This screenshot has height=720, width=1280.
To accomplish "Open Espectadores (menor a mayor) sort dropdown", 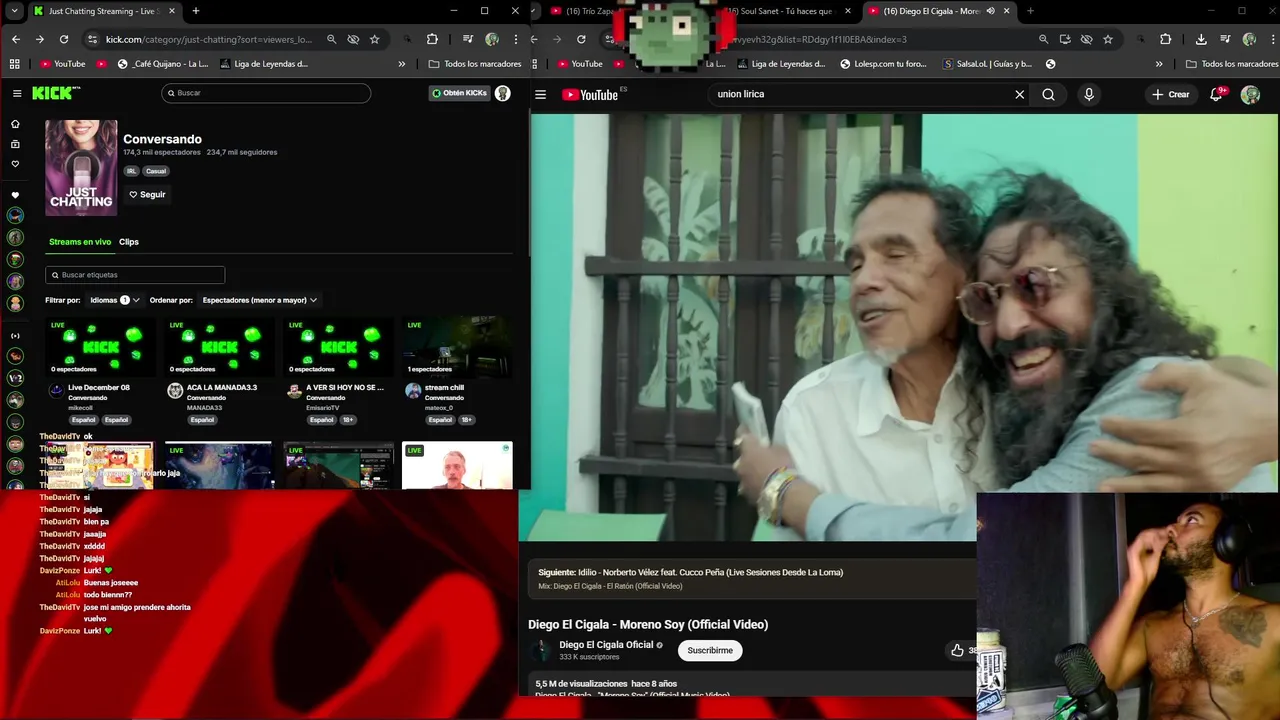I will pyautogui.click(x=259, y=300).
